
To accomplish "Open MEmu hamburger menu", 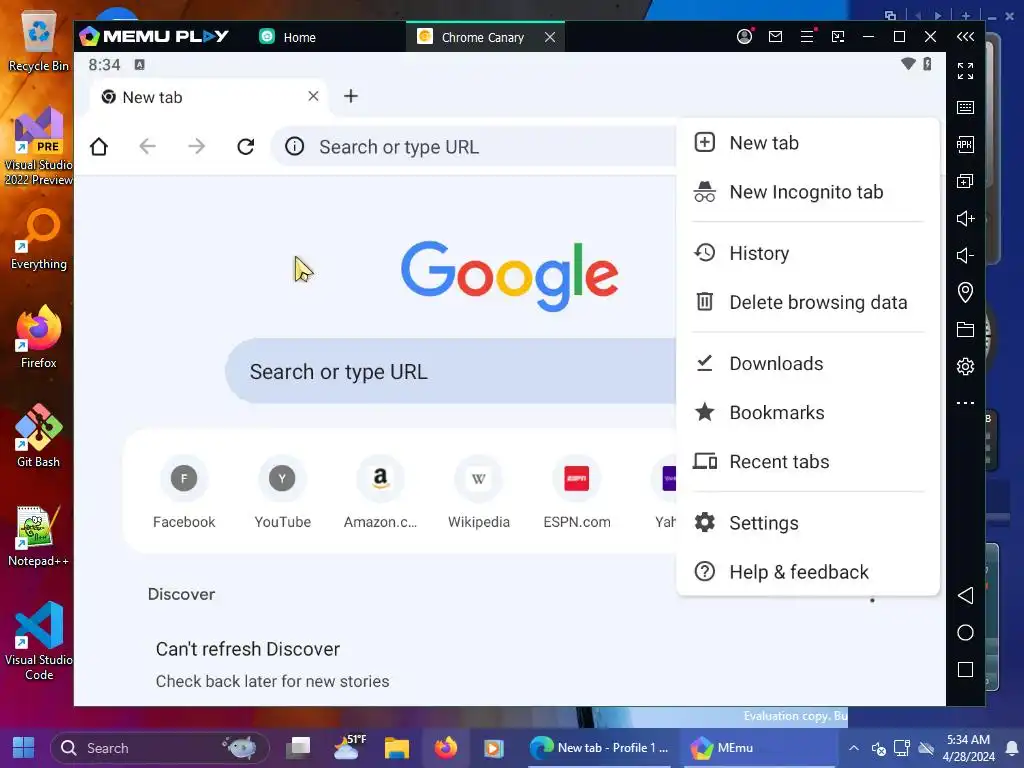I will point(807,37).
